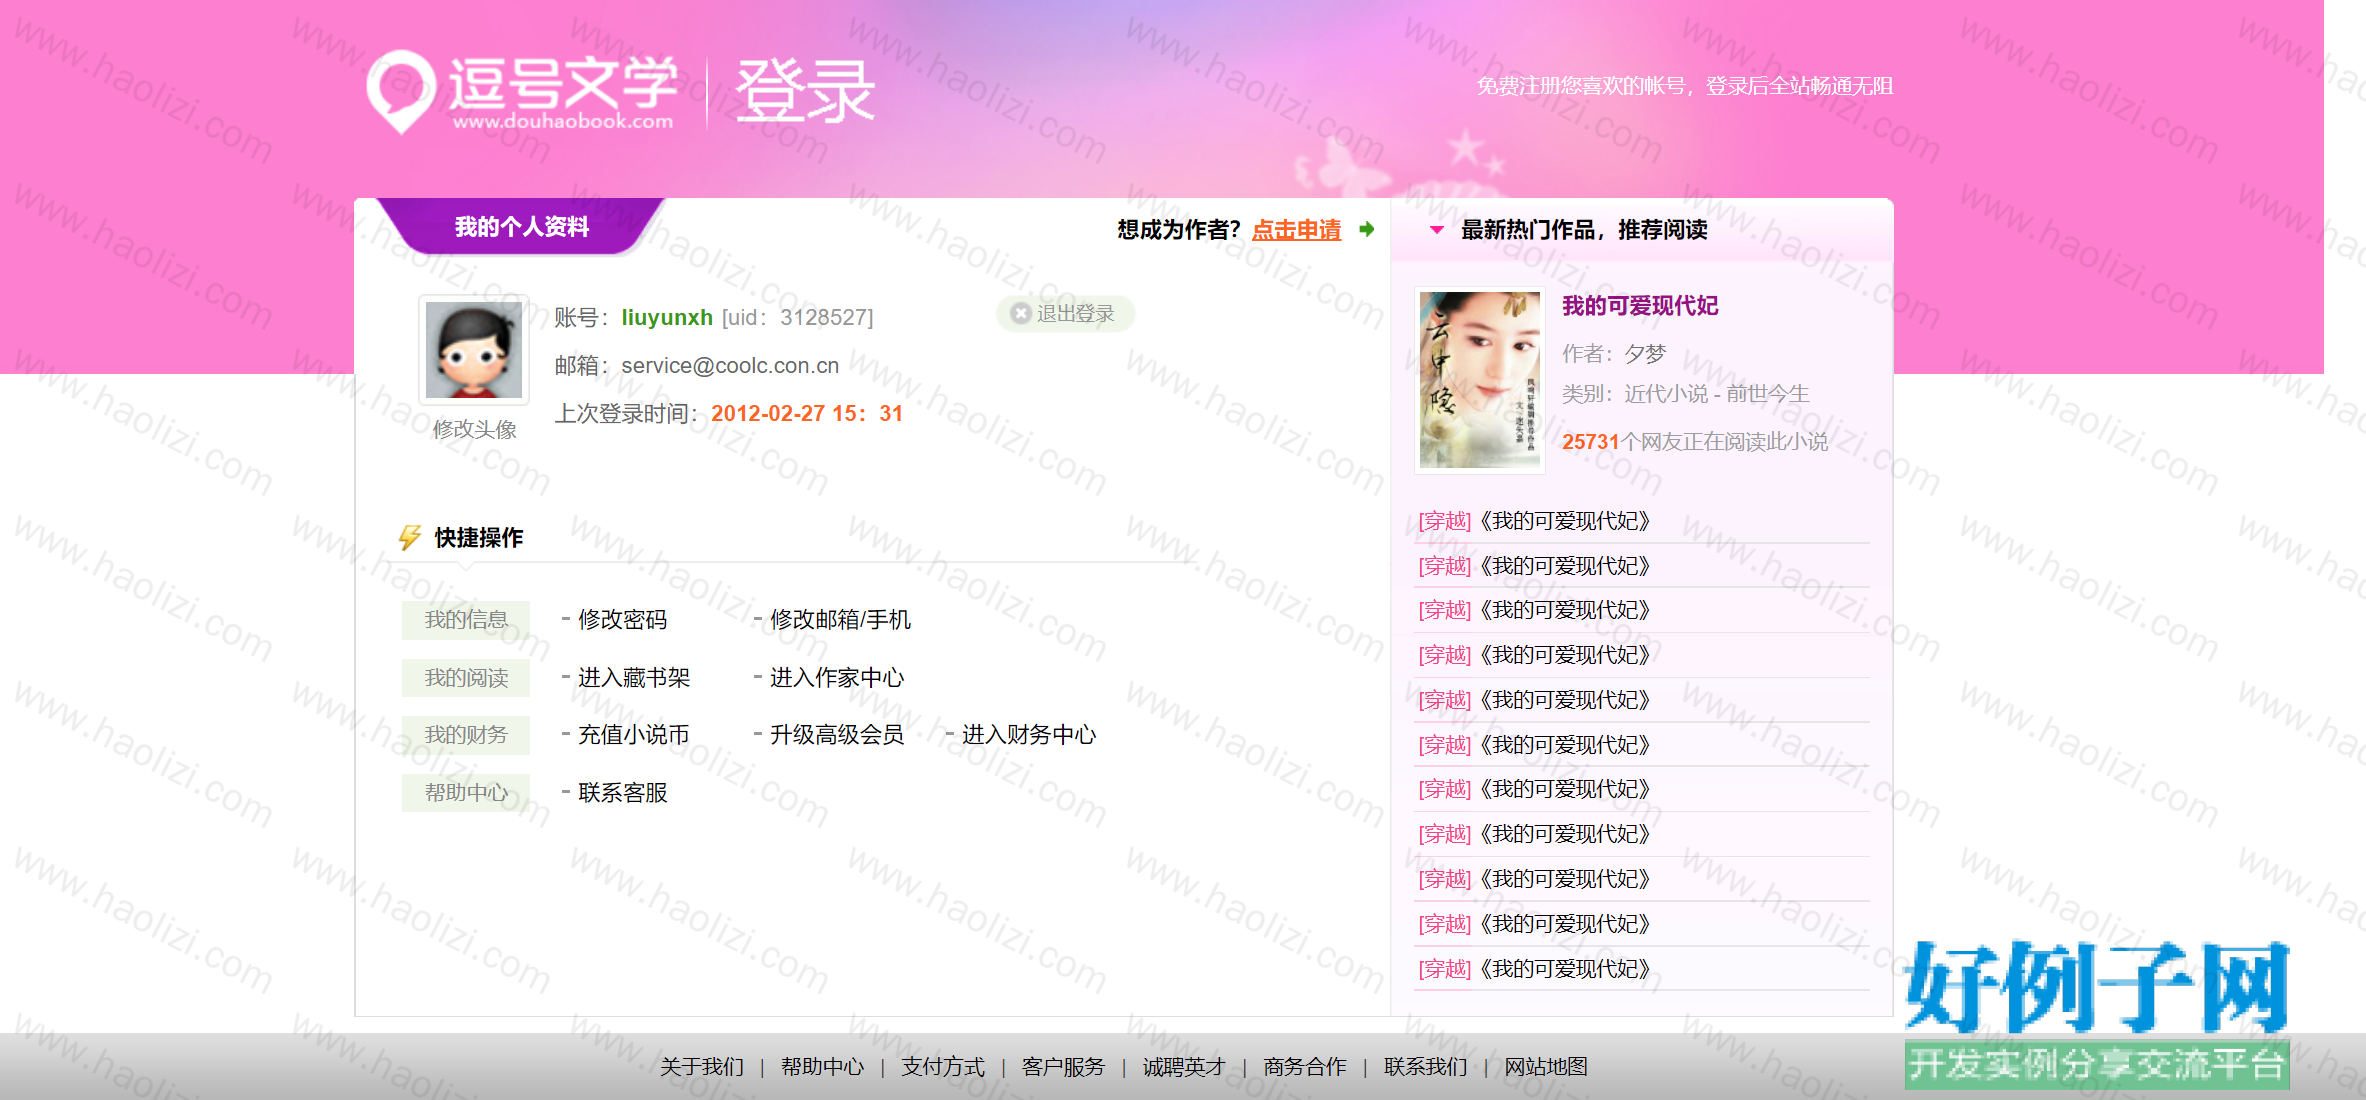2366x1100 pixels.
Task: Open the 我的阅读 category
Action: (466, 678)
